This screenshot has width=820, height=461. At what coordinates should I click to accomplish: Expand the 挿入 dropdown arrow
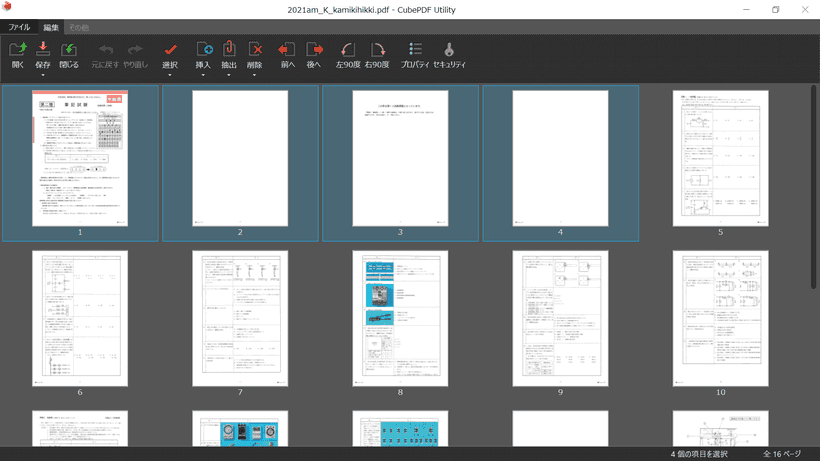point(203,75)
